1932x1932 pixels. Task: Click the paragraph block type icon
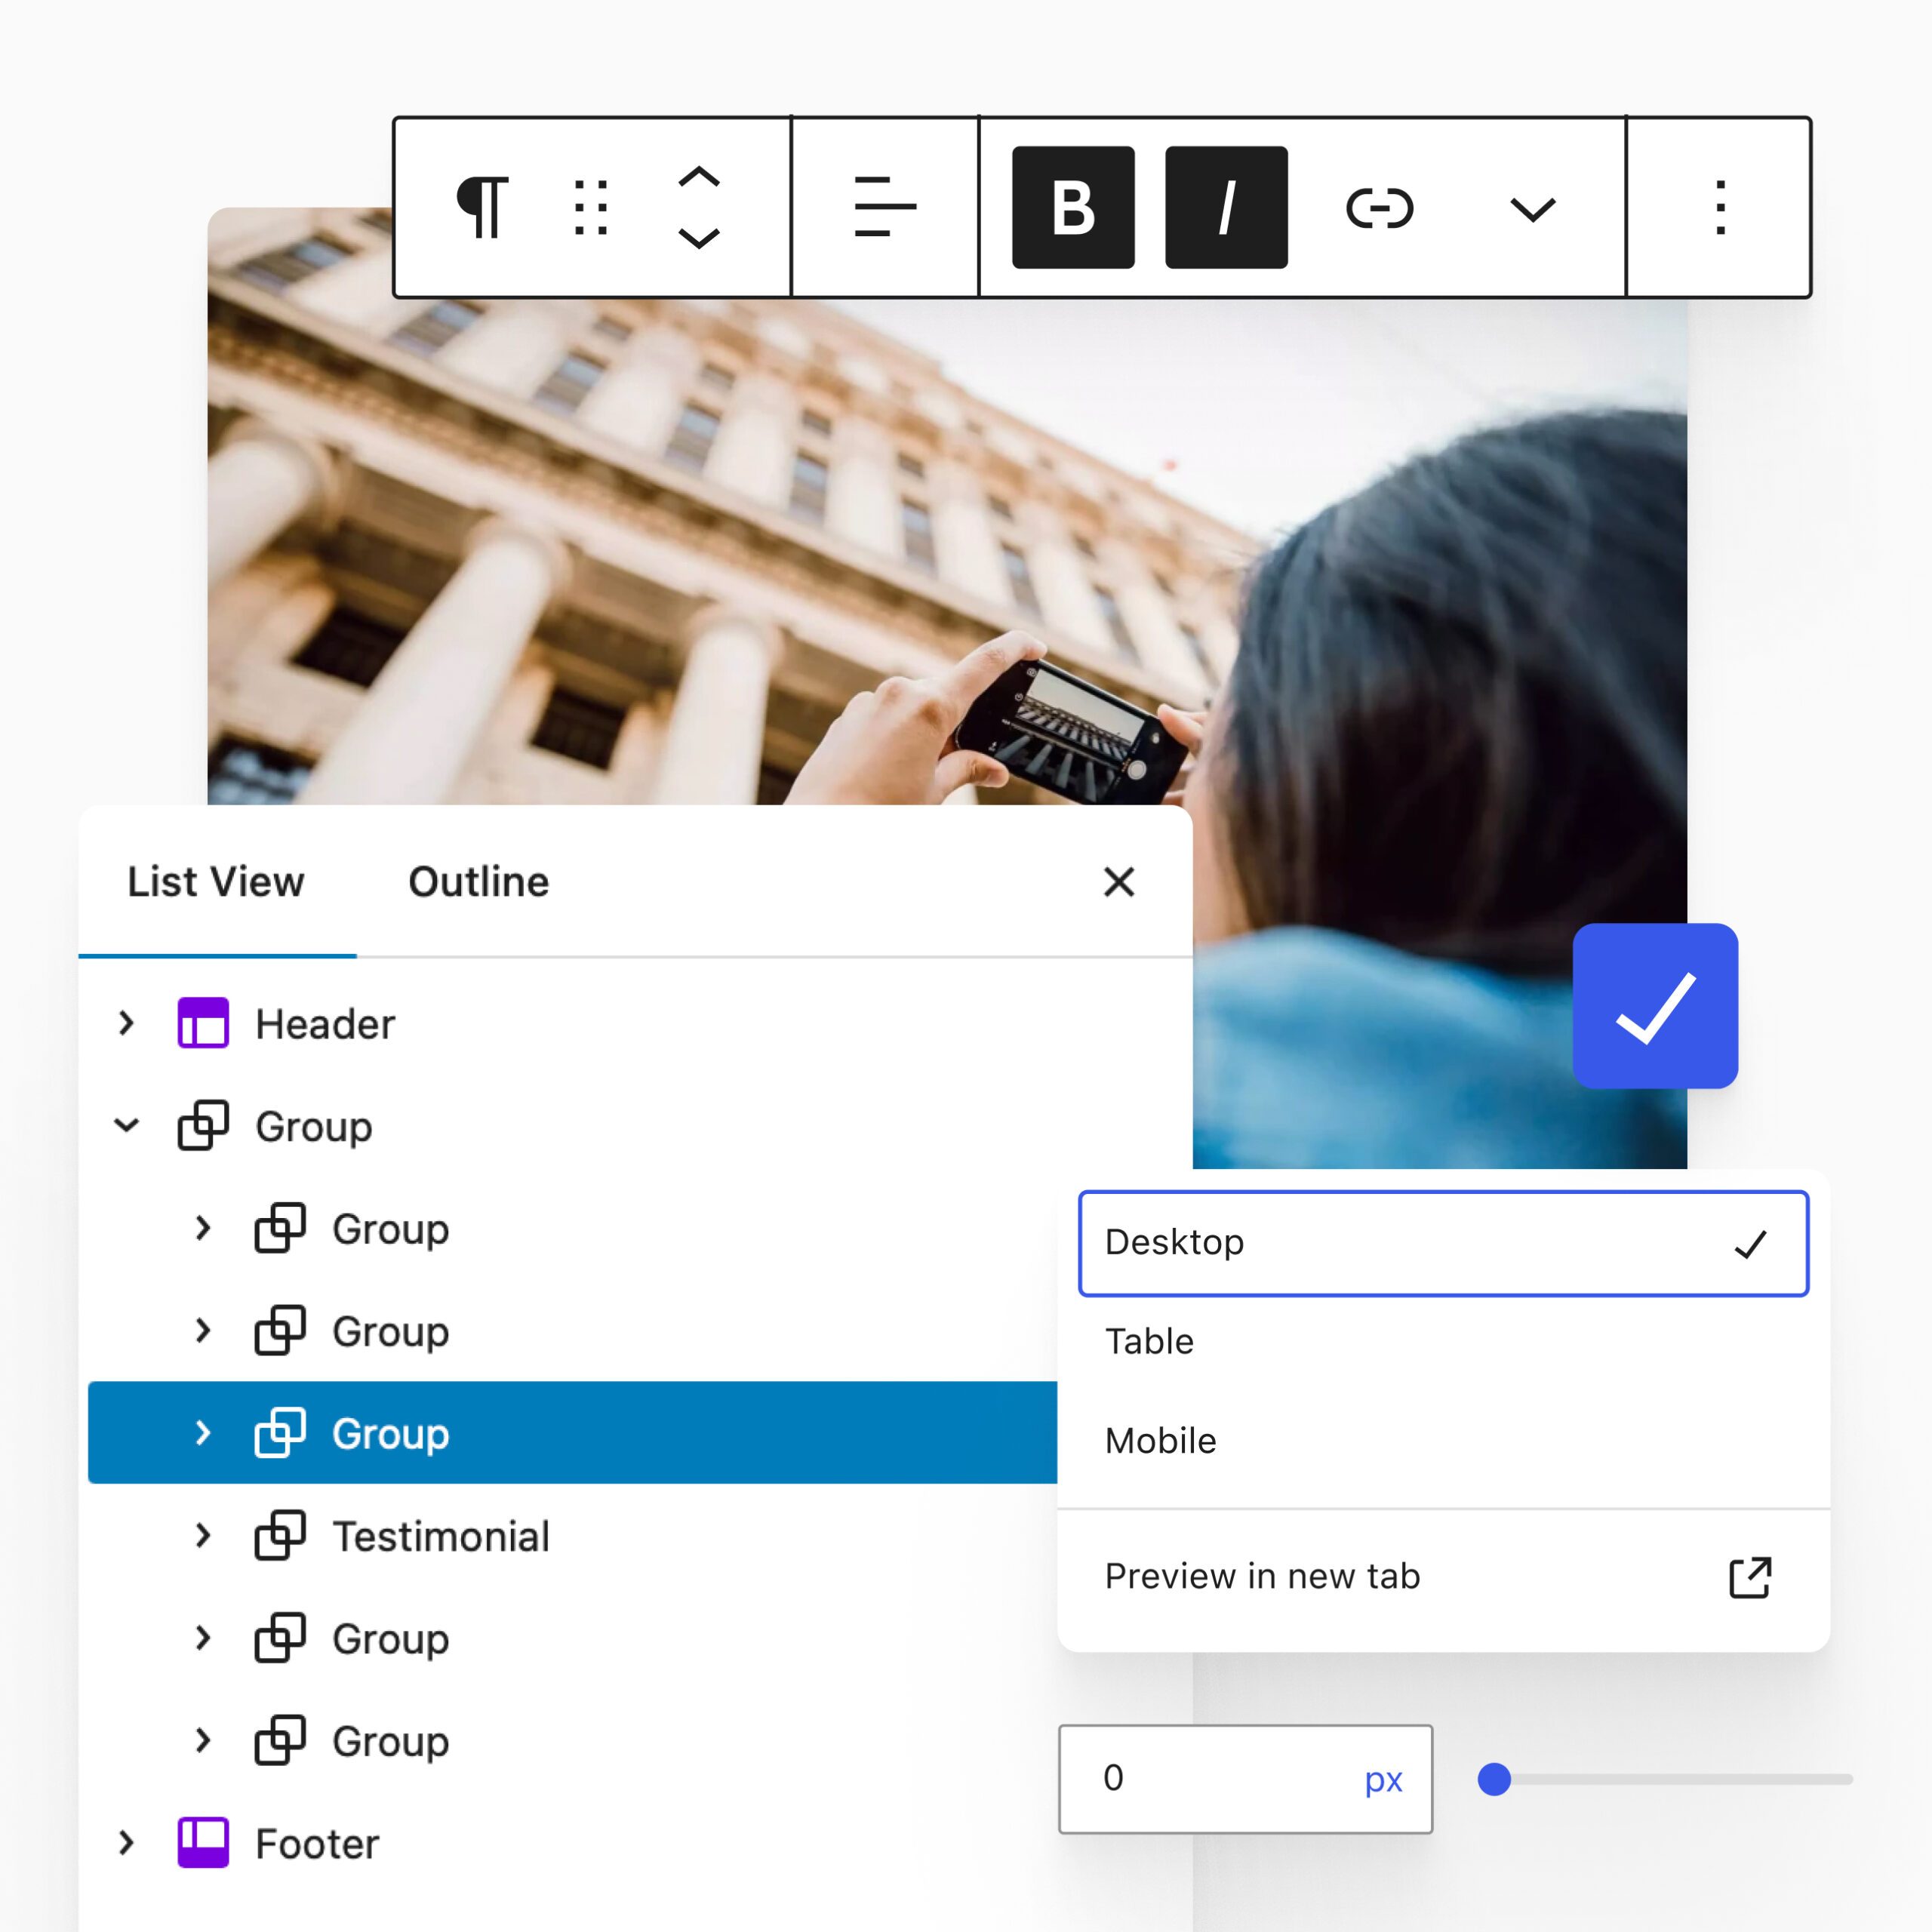coord(483,207)
